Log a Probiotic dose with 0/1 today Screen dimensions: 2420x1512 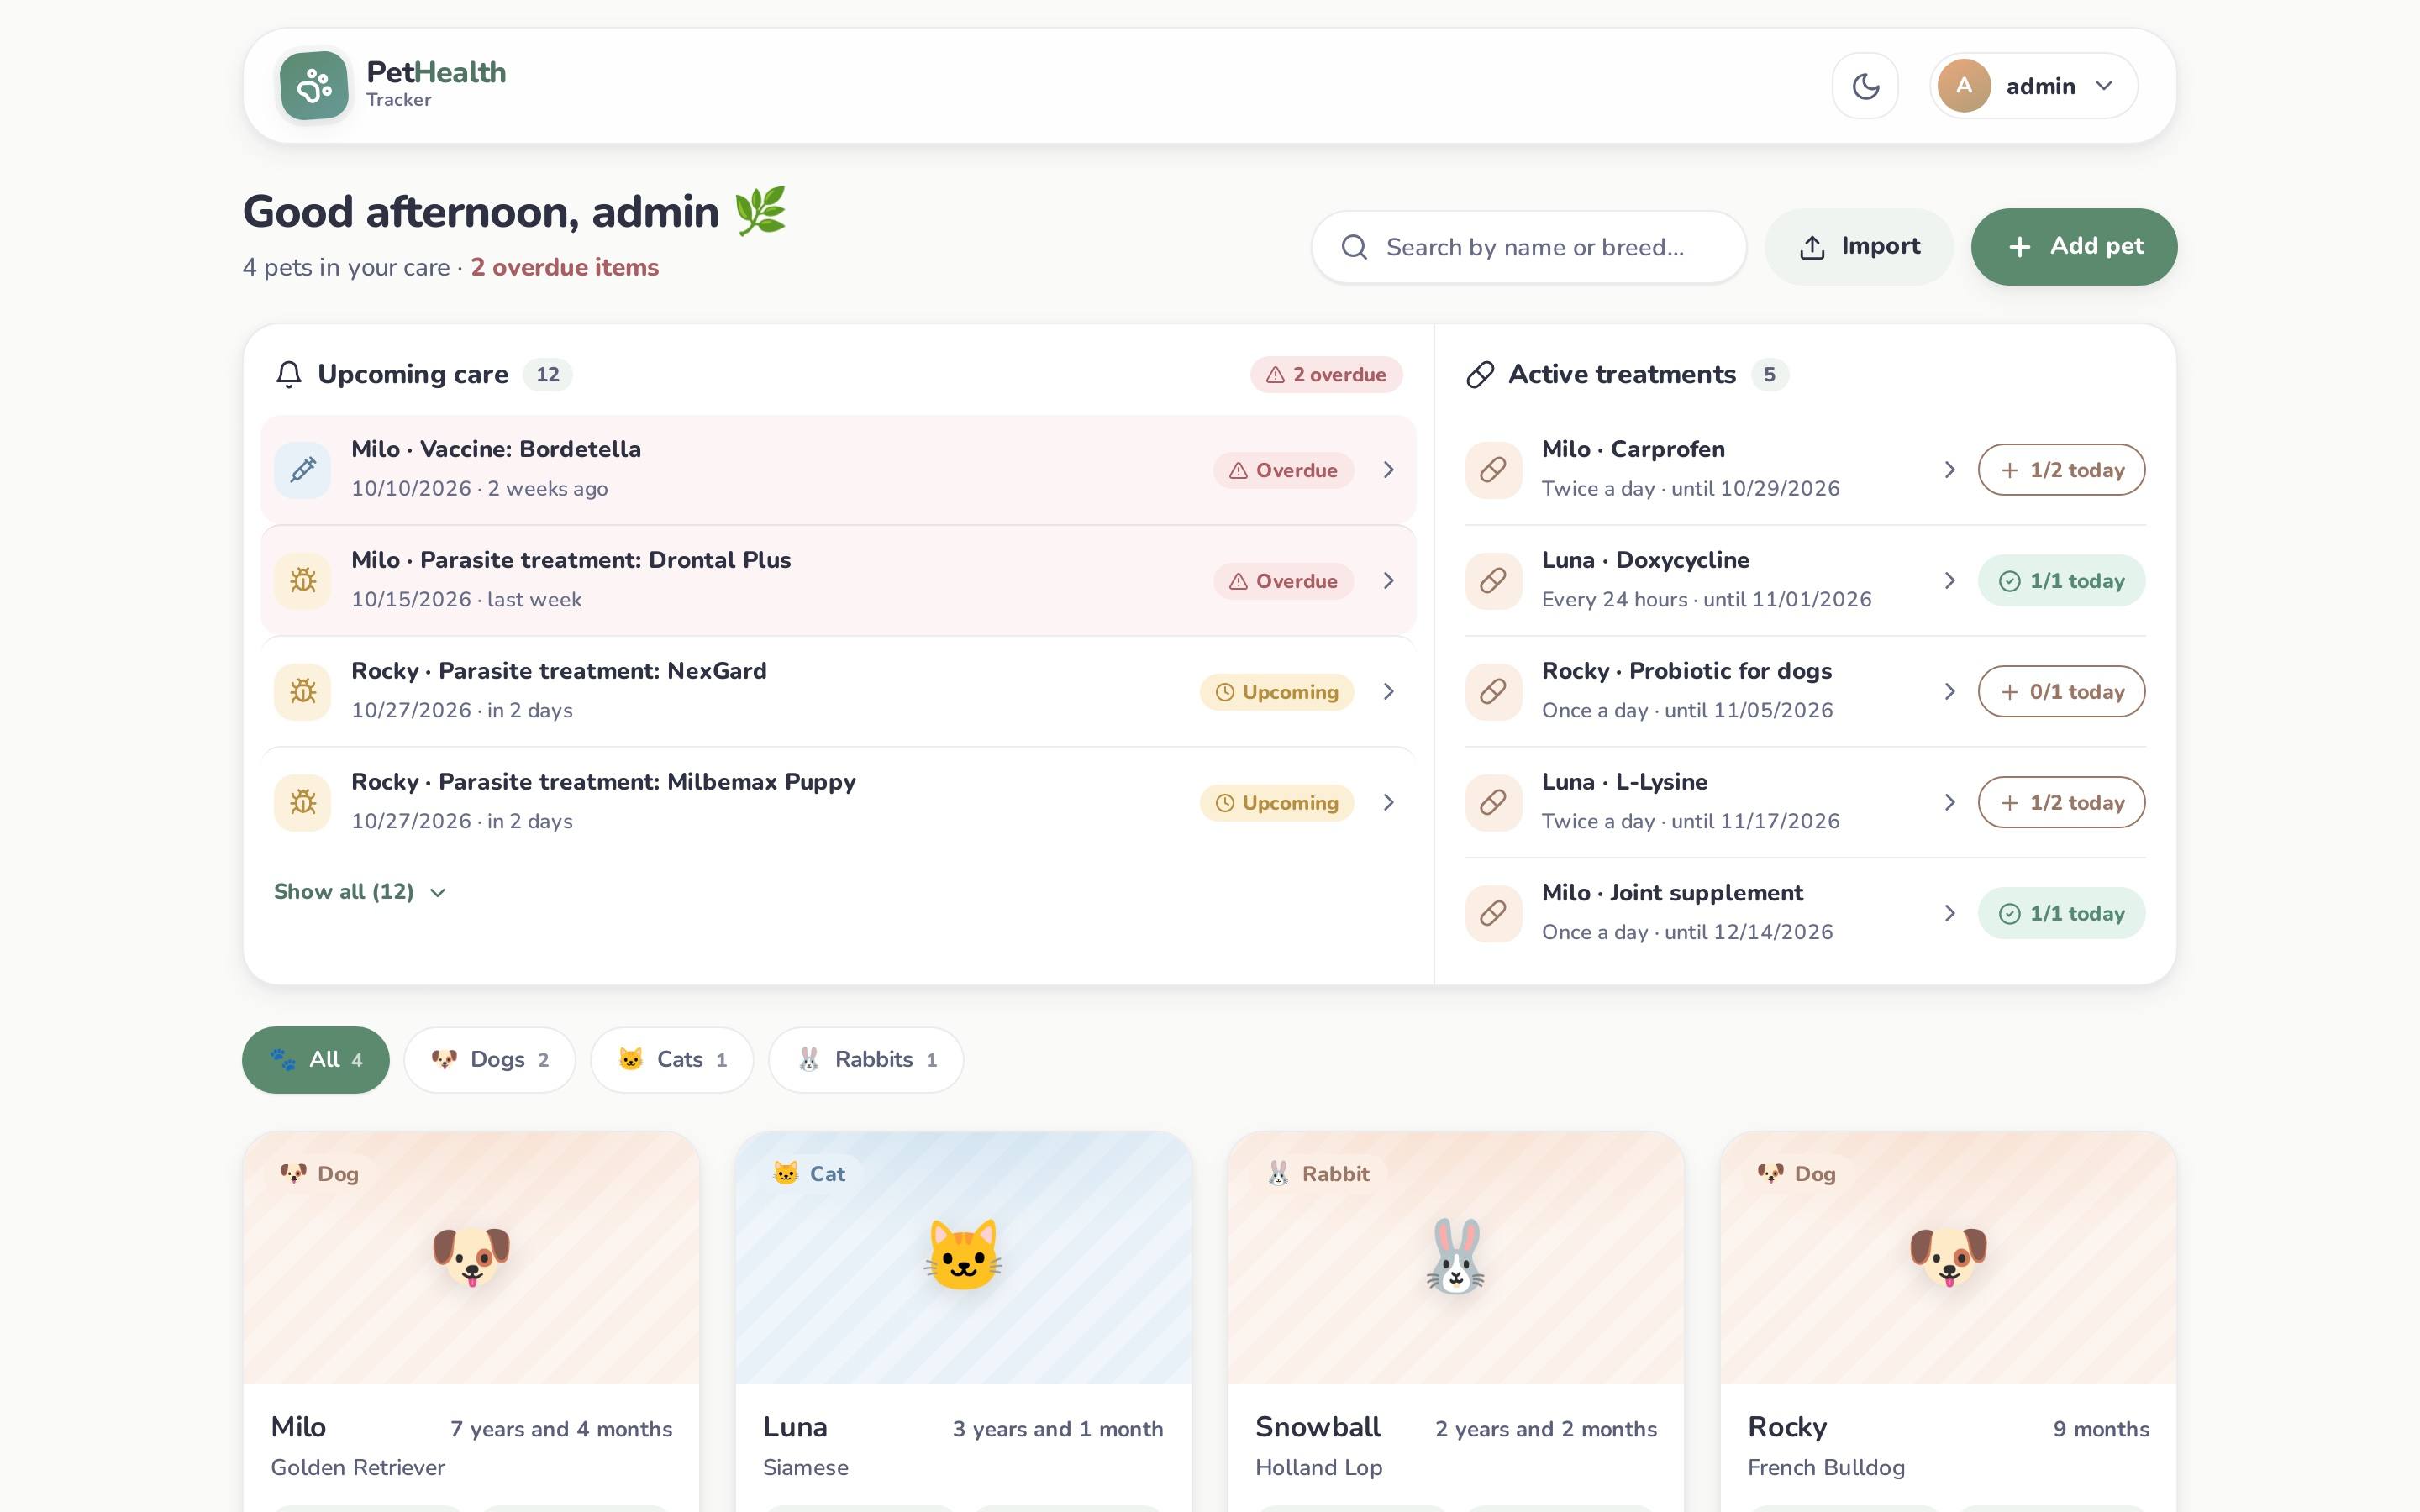pos(2061,692)
